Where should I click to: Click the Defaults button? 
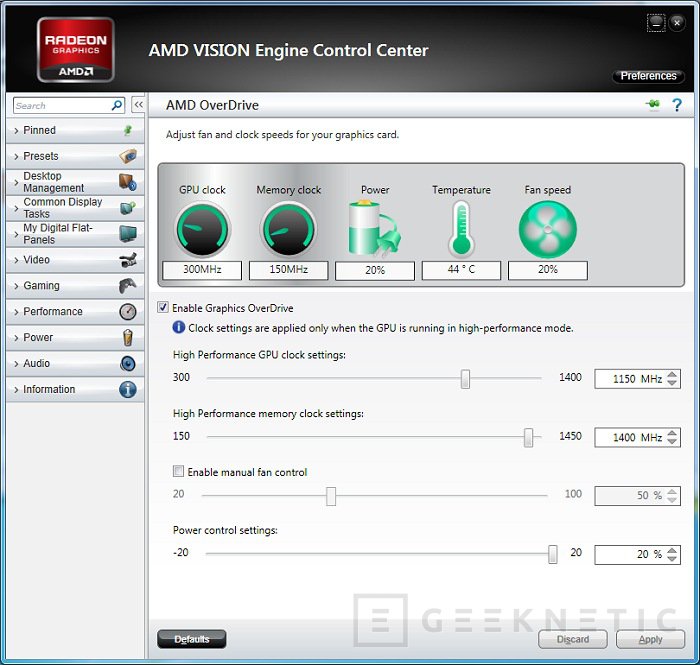click(192, 639)
